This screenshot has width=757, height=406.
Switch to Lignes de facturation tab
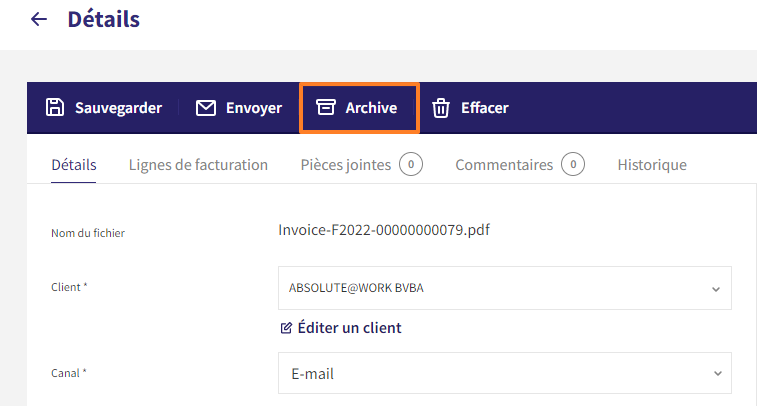(198, 165)
